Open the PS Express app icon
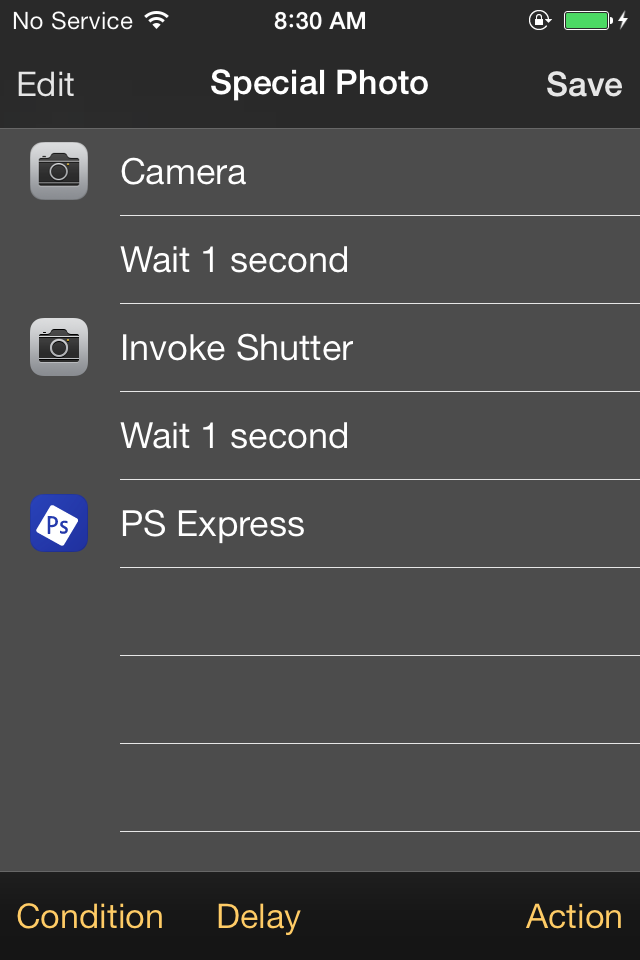 58,523
